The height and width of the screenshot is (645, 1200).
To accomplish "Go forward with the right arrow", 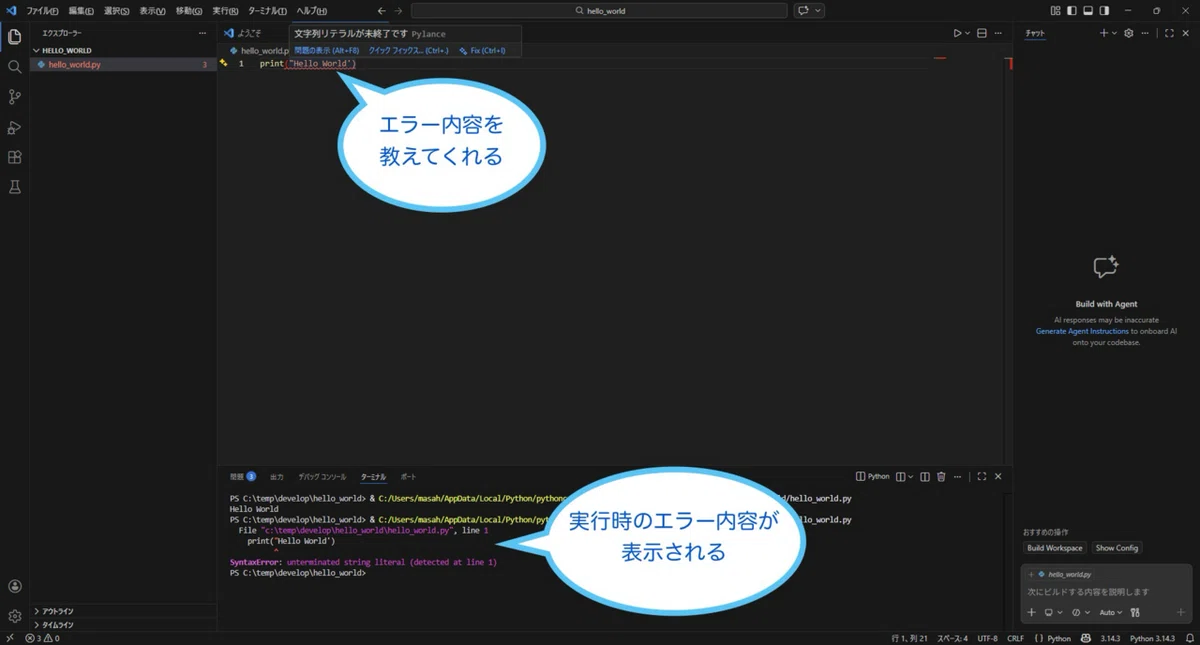I will click(x=399, y=10).
